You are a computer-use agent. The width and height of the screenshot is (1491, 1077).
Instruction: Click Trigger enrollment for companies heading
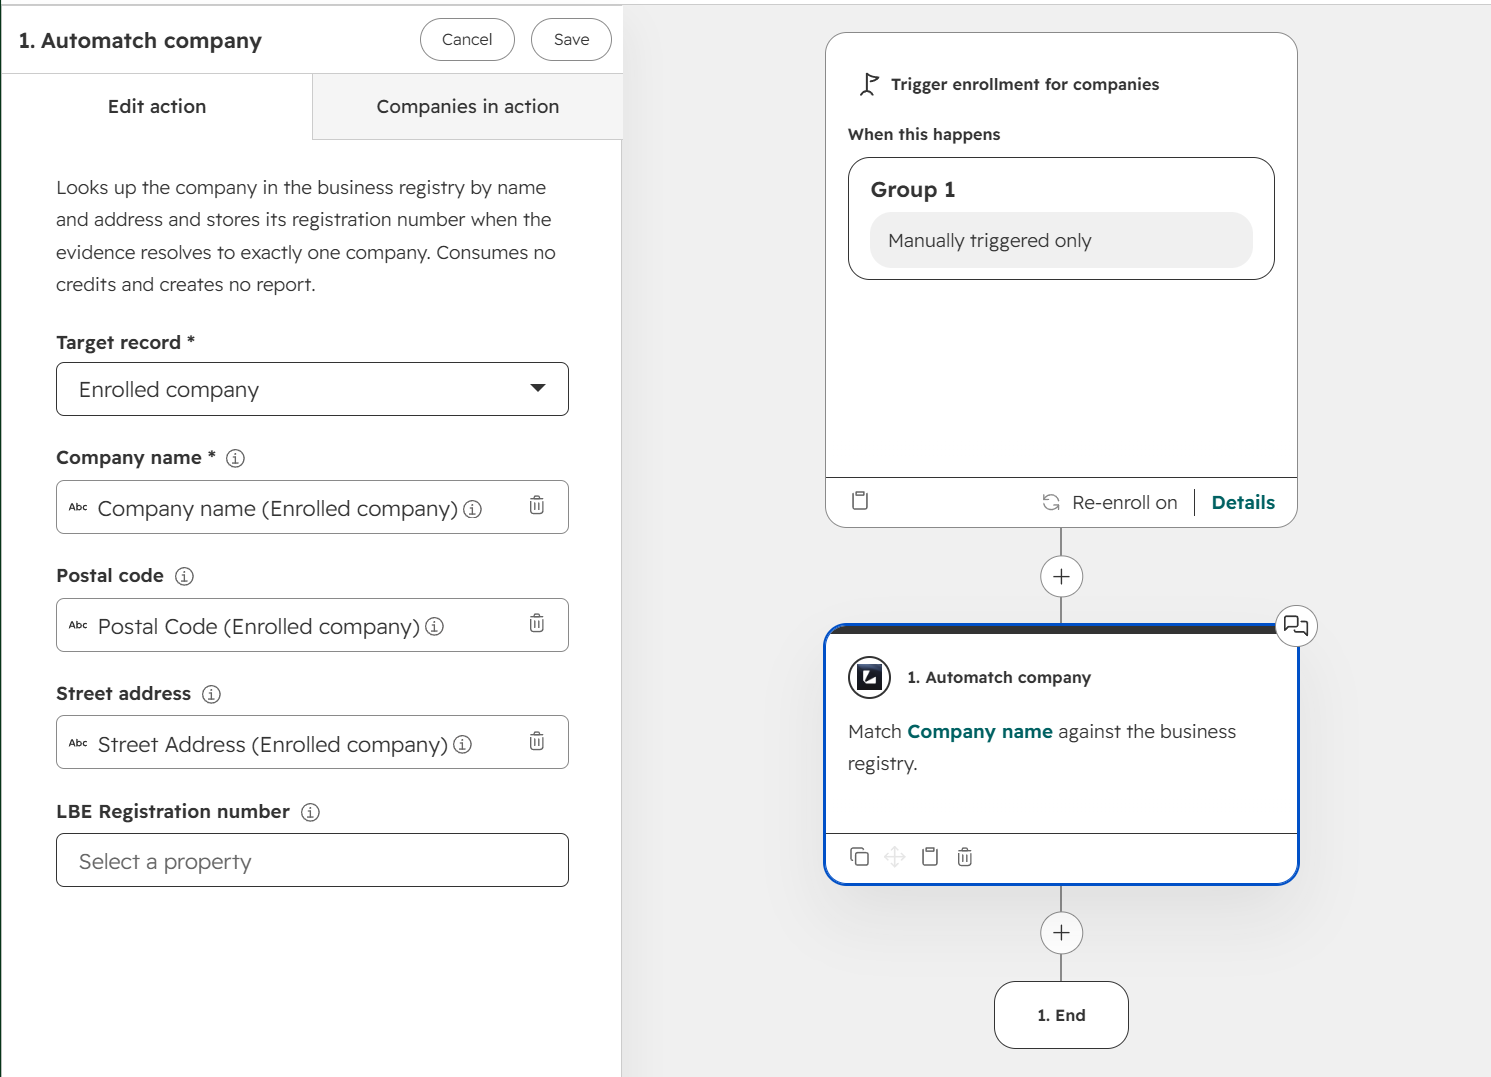coord(1025,85)
